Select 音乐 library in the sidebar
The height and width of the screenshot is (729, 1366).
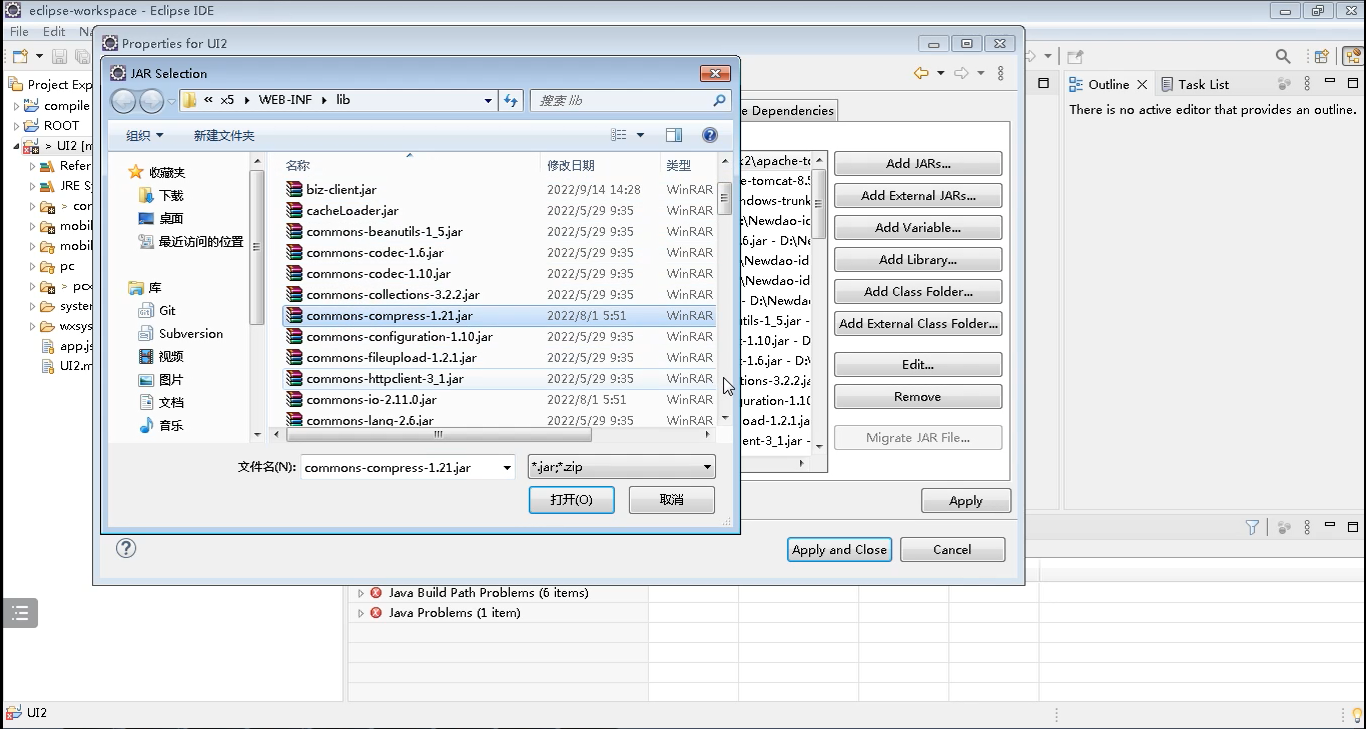click(171, 426)
